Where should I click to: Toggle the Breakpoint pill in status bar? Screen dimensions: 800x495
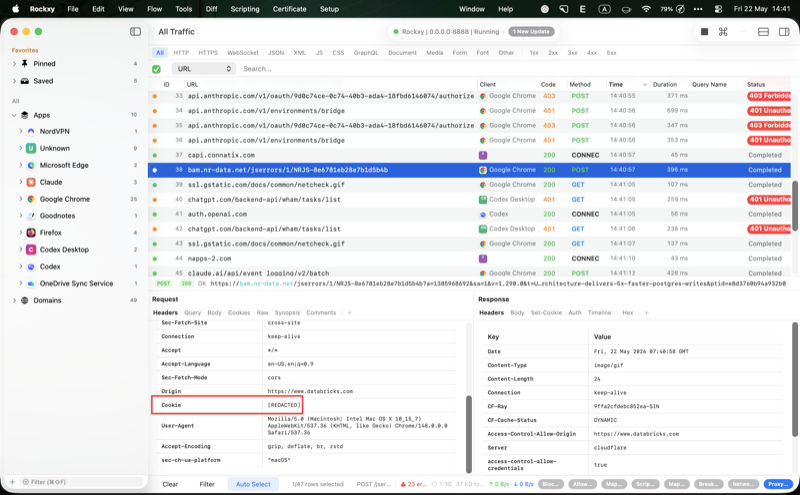(x=708, y=484)
